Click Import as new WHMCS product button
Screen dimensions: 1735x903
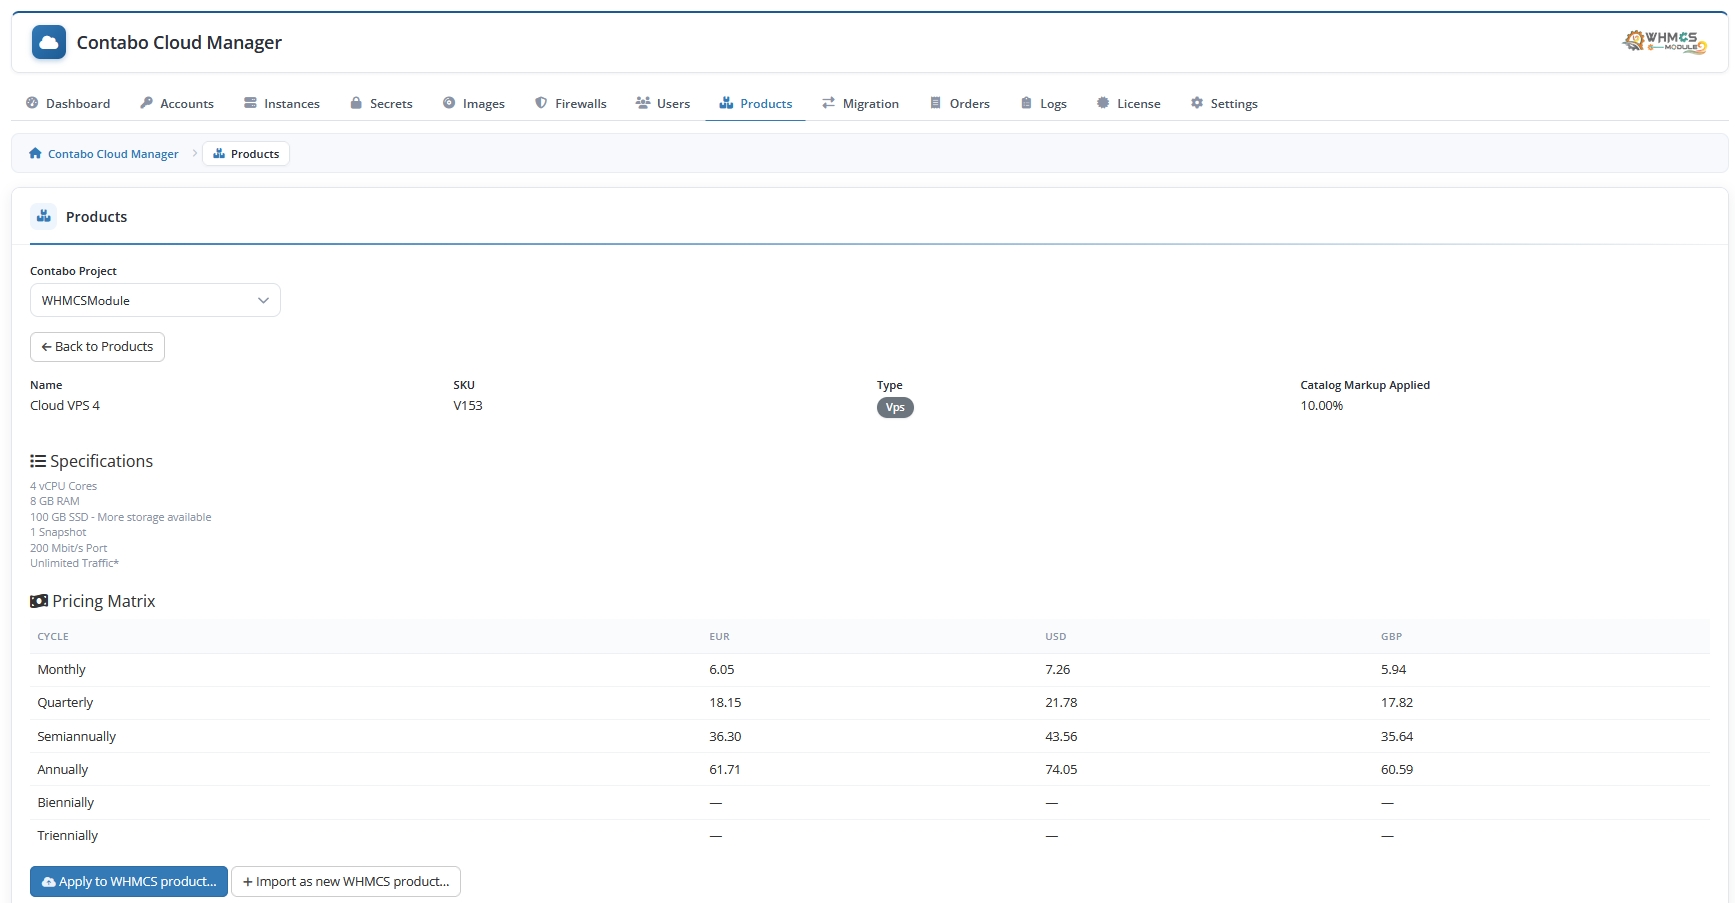[346, 881]
